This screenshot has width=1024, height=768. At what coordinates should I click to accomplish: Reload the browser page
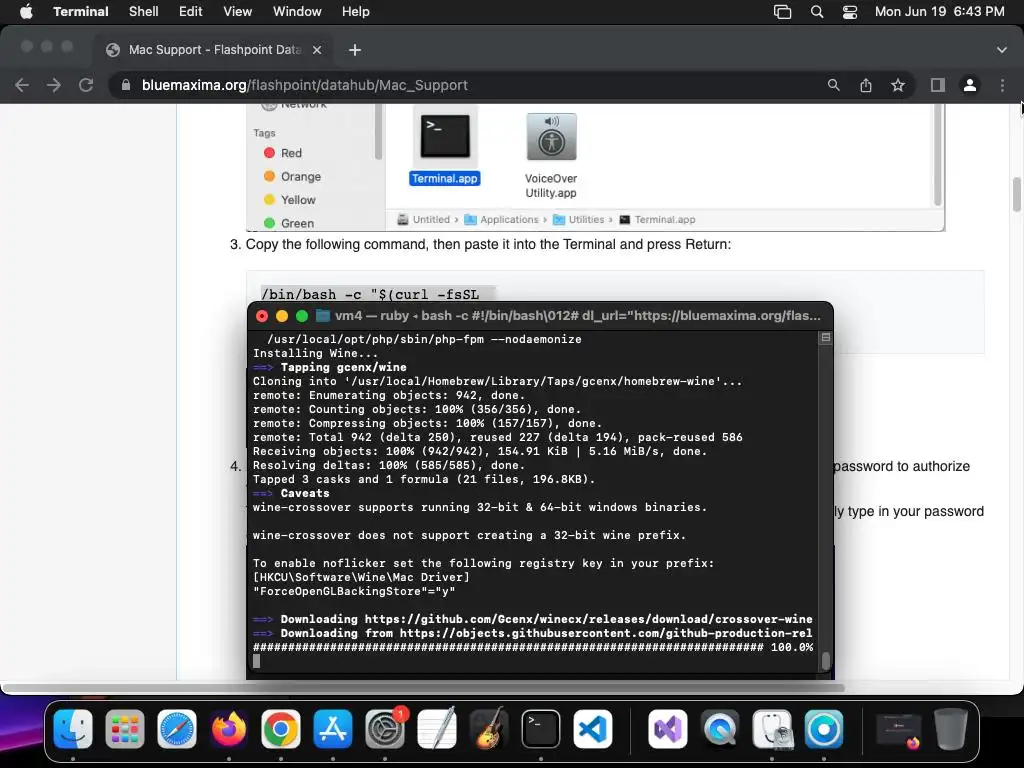tap(86, 85)
